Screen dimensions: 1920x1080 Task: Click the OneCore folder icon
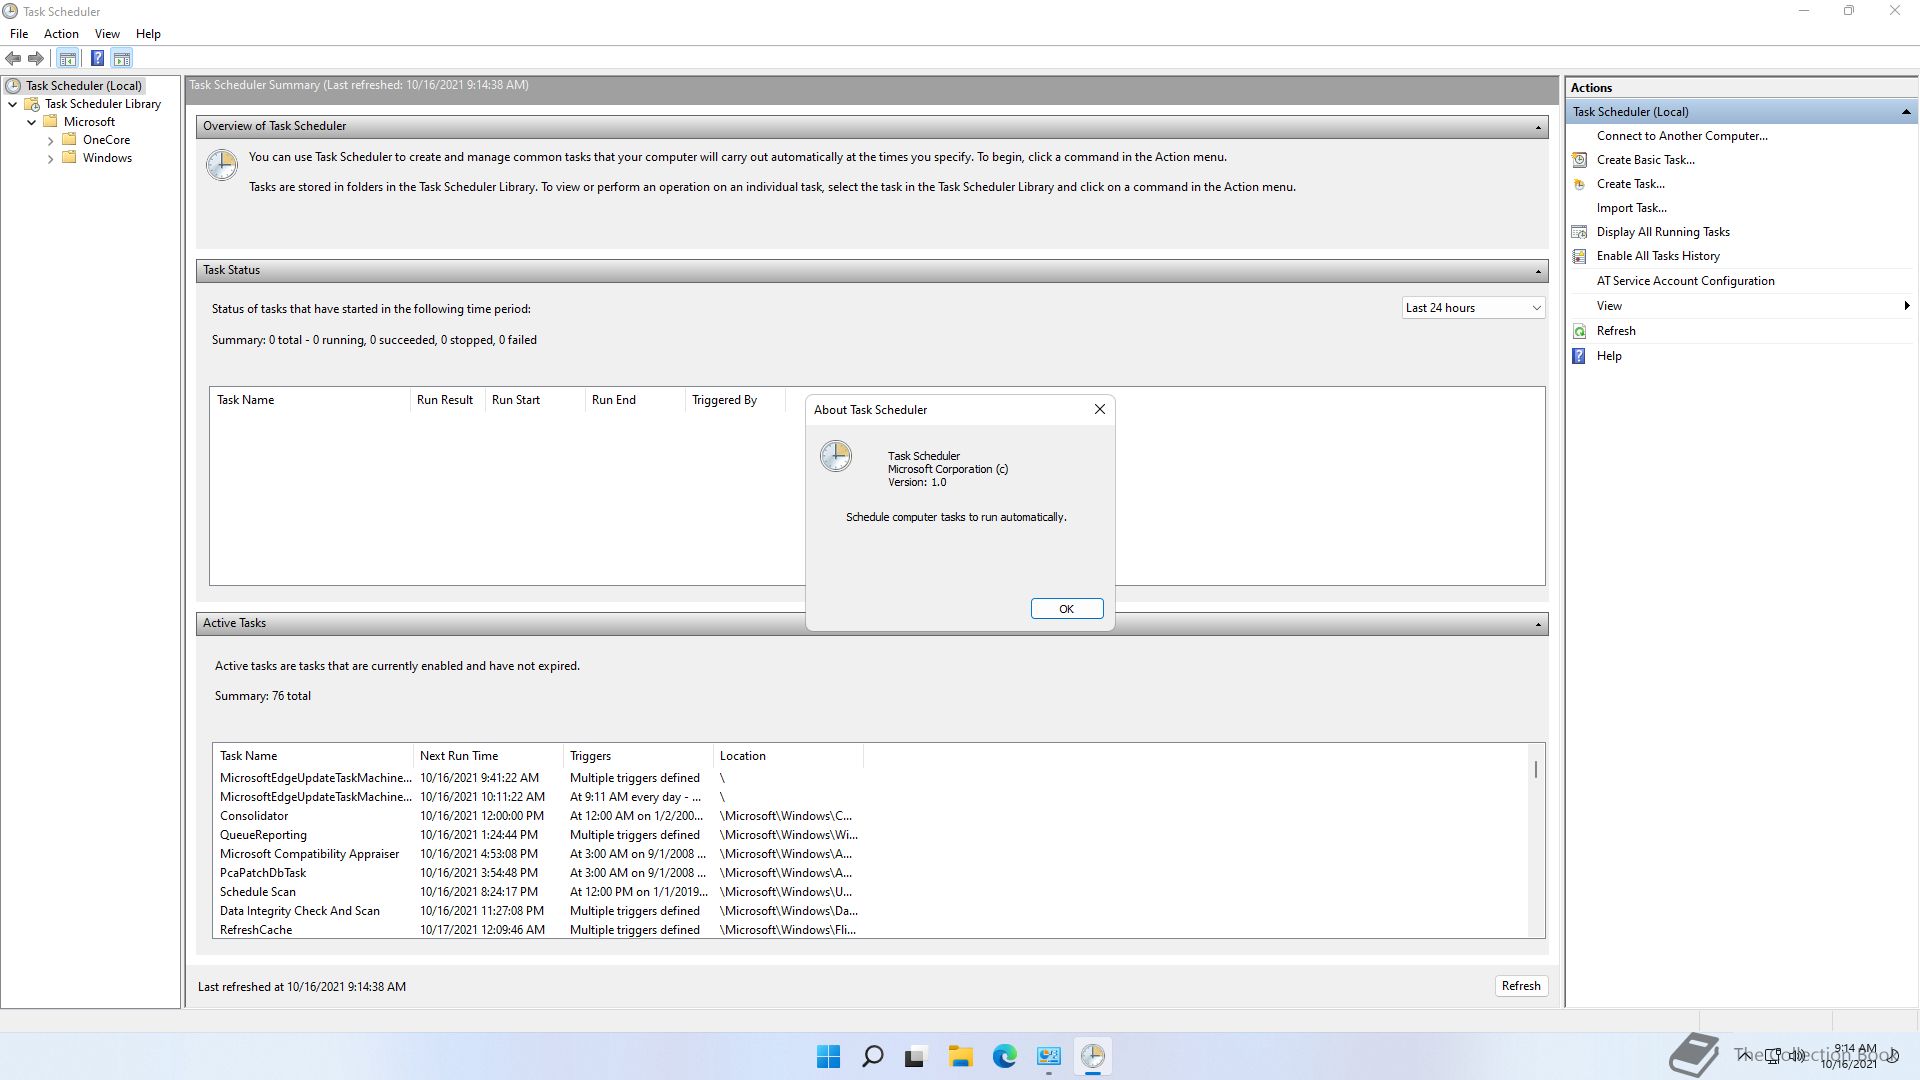tap(69, 140)
